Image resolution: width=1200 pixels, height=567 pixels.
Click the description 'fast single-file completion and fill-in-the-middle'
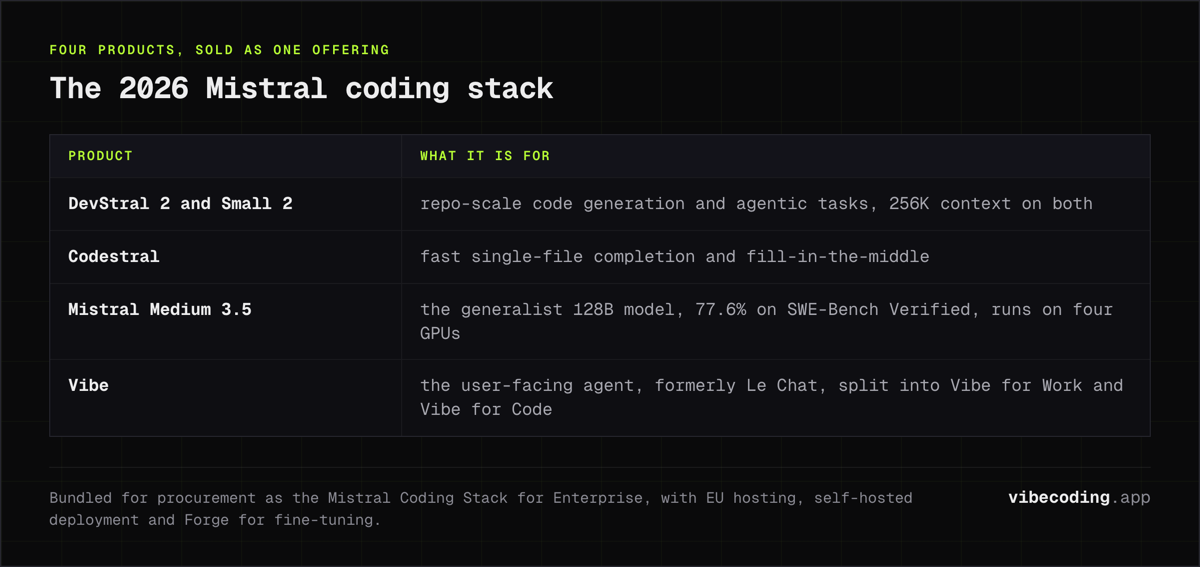click(x=675, y=257)
